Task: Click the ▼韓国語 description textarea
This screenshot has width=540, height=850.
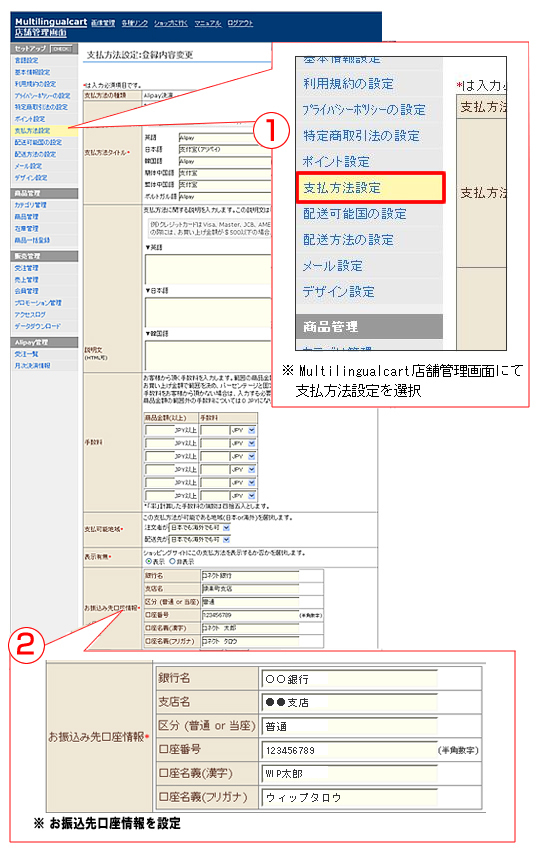Action: coord(208,355)
